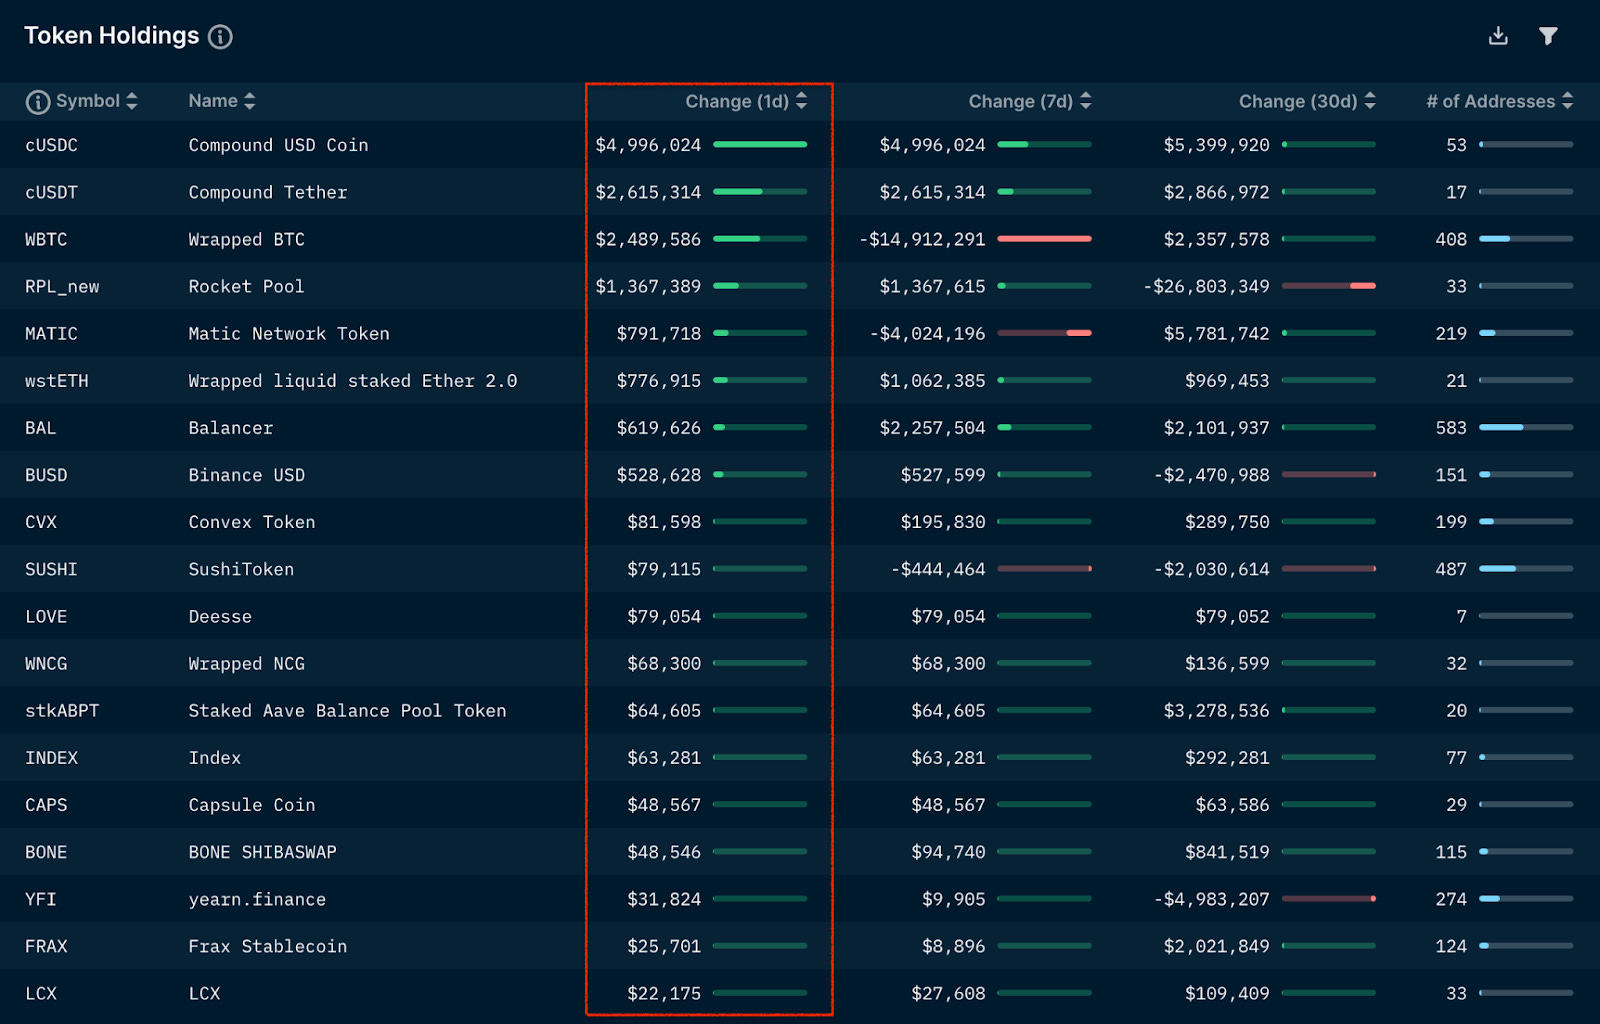Click the address count 583
The width and height of the screenshot is (1600, 1024).
point(1451,428)
